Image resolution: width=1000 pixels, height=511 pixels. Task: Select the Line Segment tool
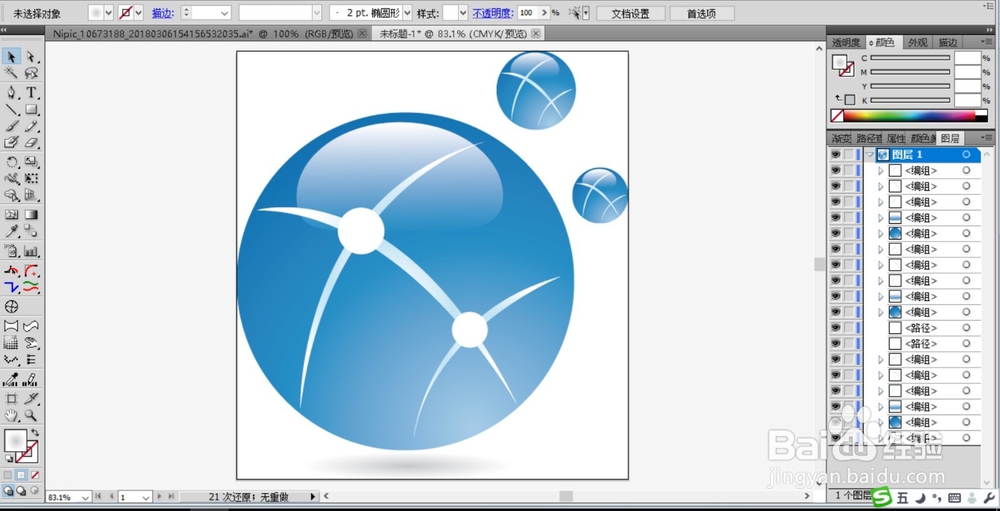click(x=11, y=110)
